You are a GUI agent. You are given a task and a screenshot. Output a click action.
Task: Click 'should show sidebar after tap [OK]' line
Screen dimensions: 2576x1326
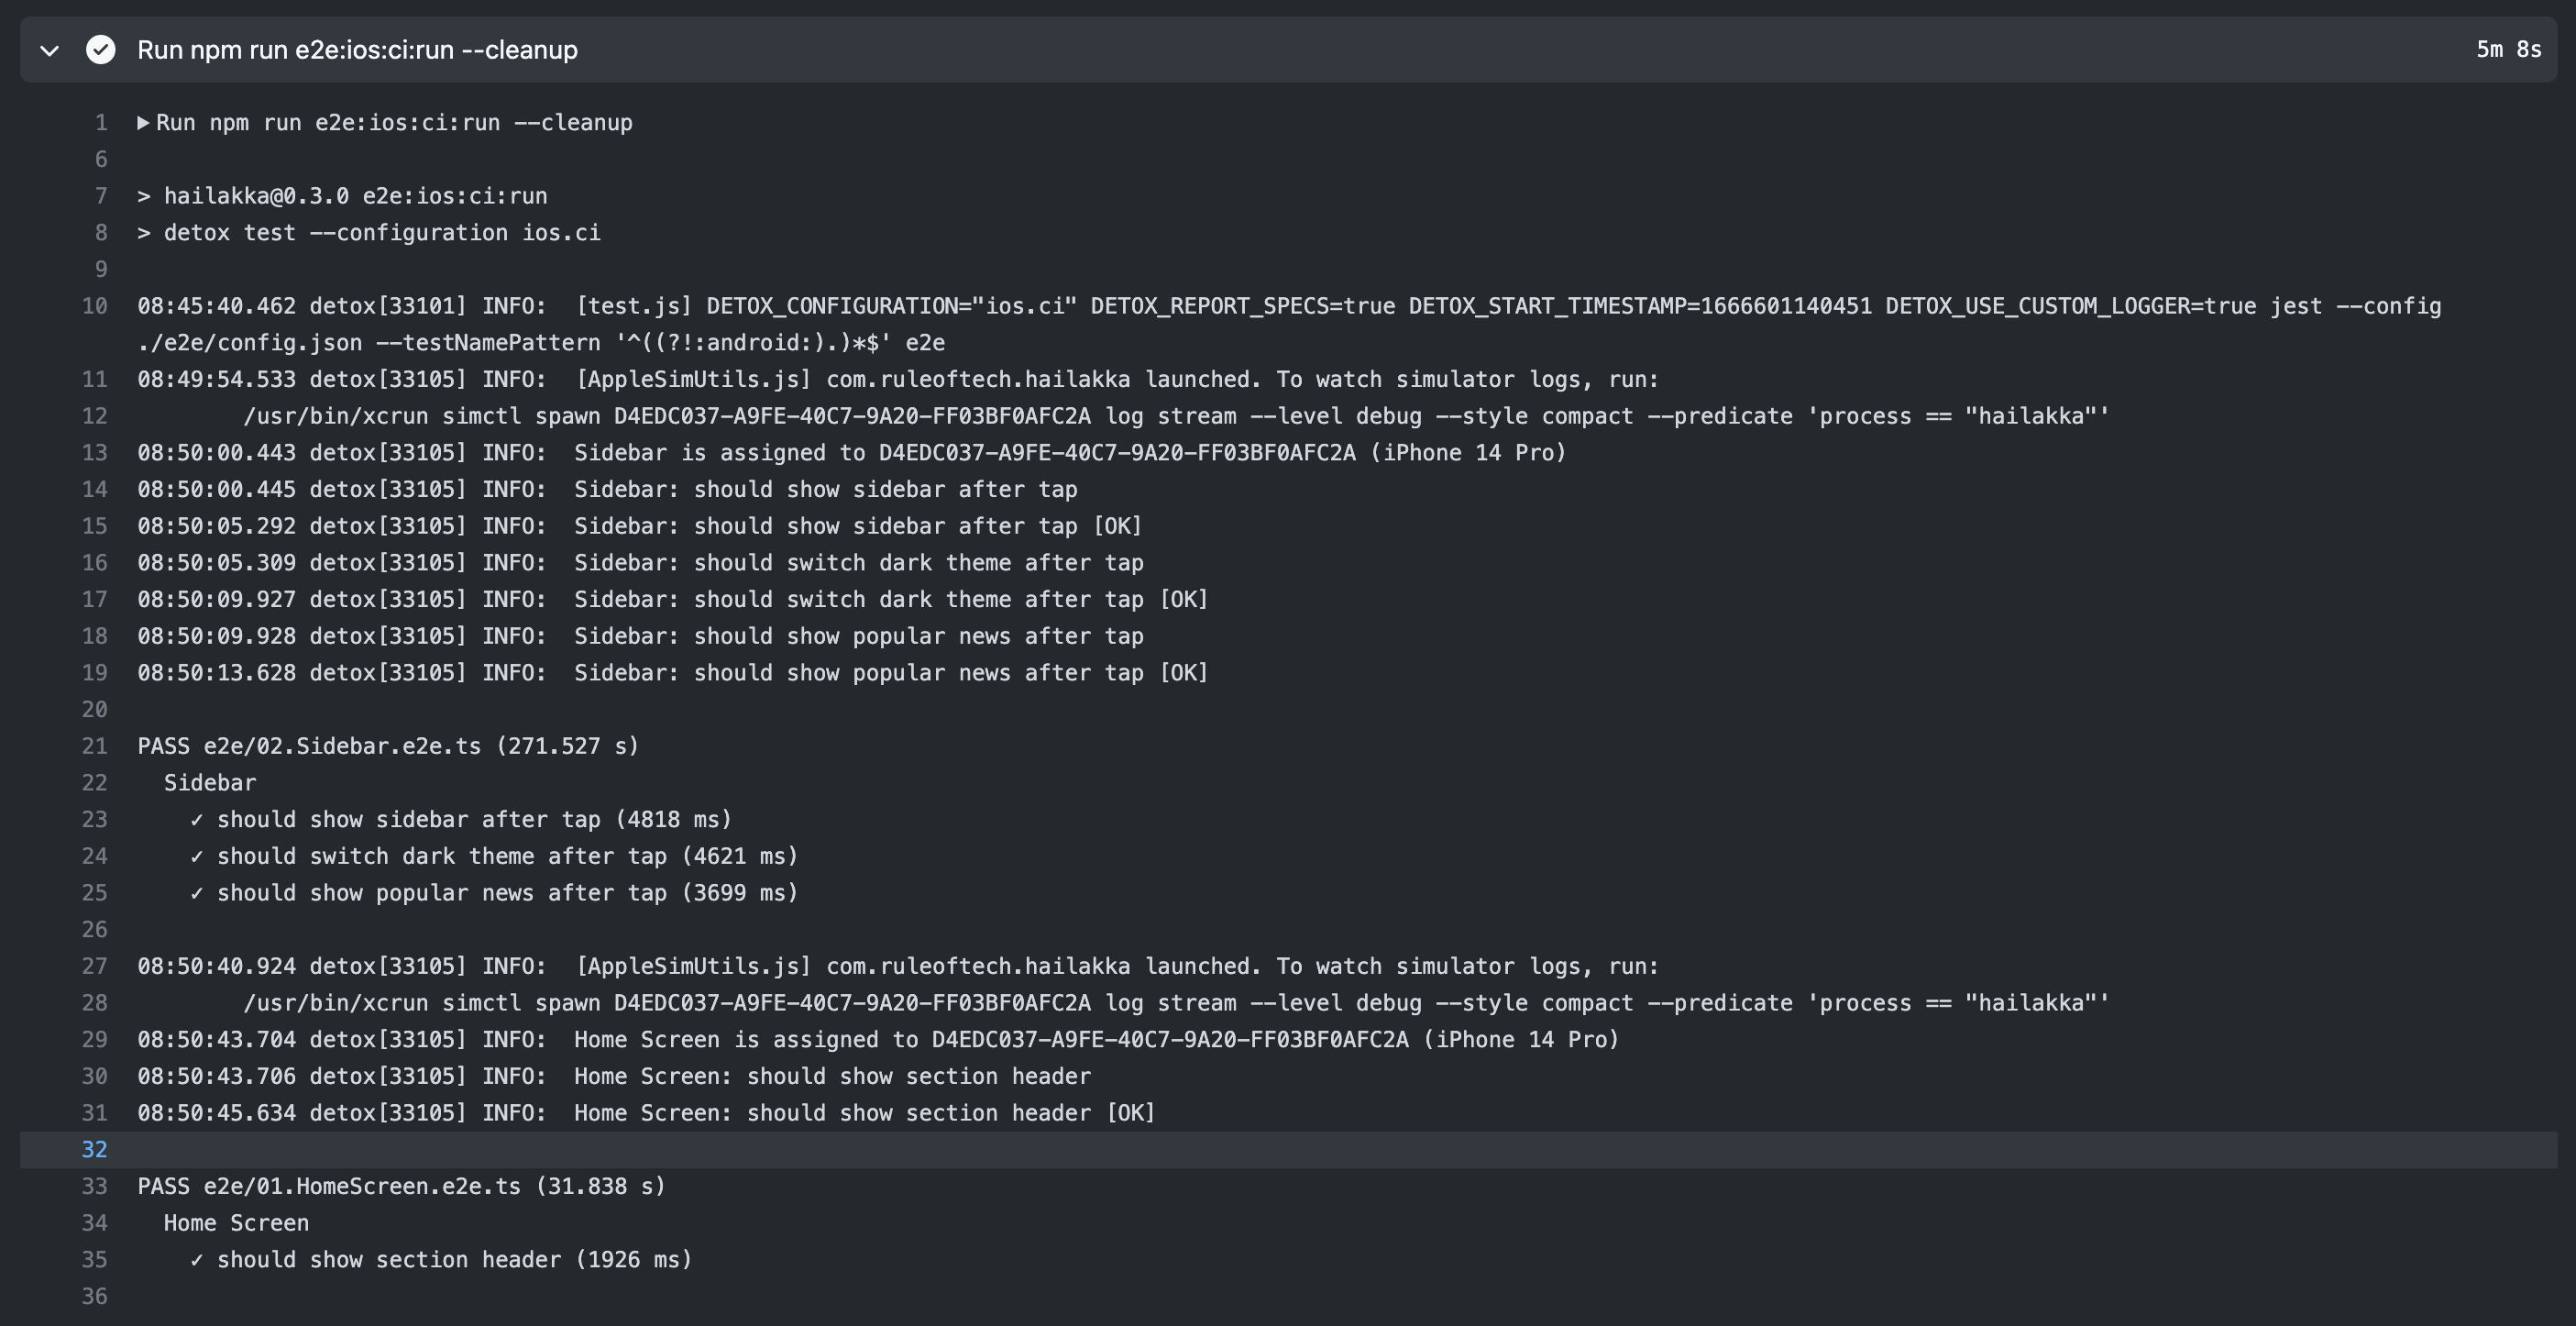point(640,526)
